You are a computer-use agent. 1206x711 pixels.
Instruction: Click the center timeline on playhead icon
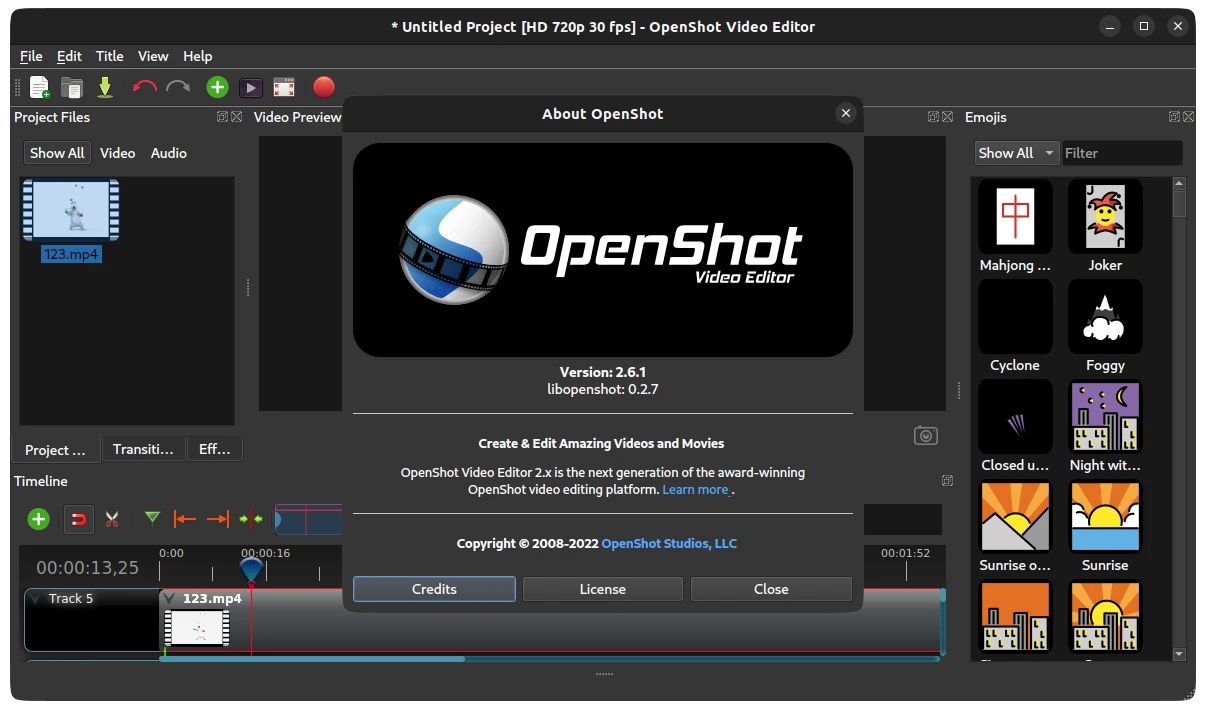251,519
